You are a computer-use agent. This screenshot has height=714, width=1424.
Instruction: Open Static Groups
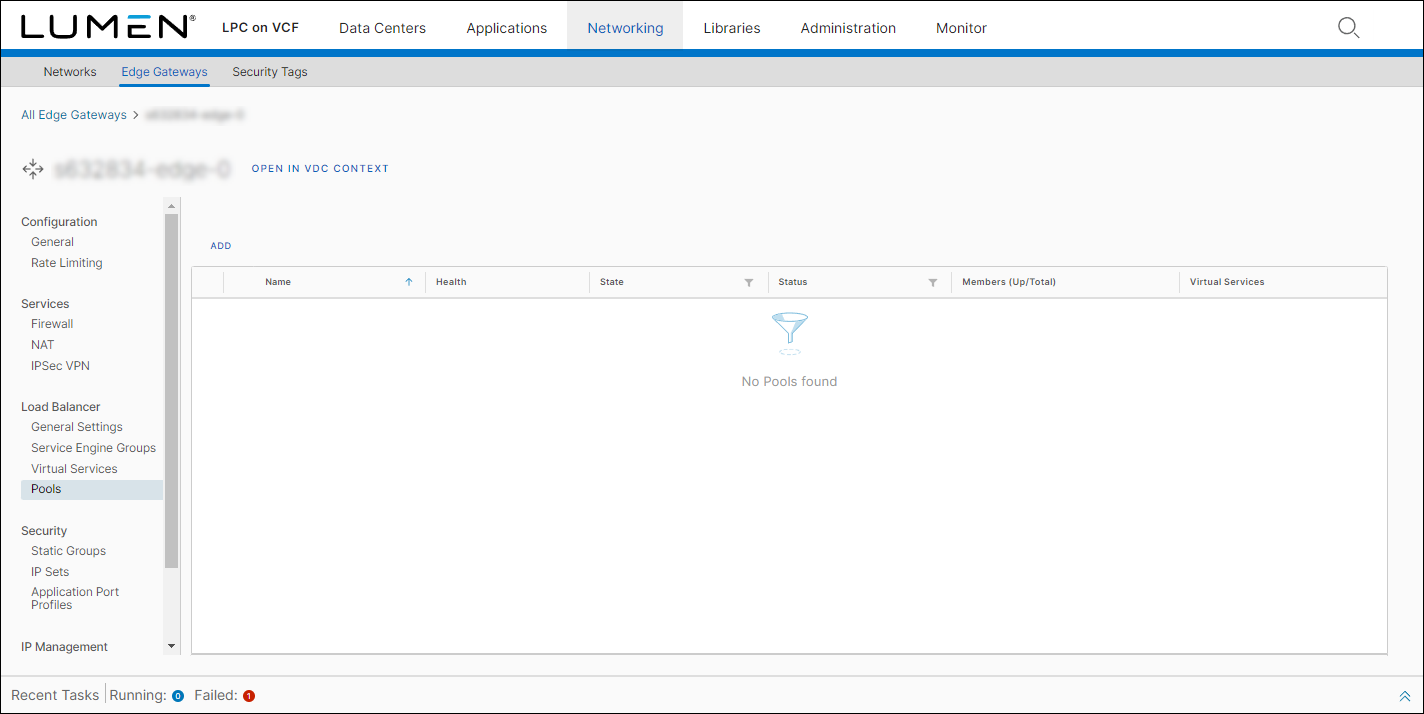coord(68,551)
